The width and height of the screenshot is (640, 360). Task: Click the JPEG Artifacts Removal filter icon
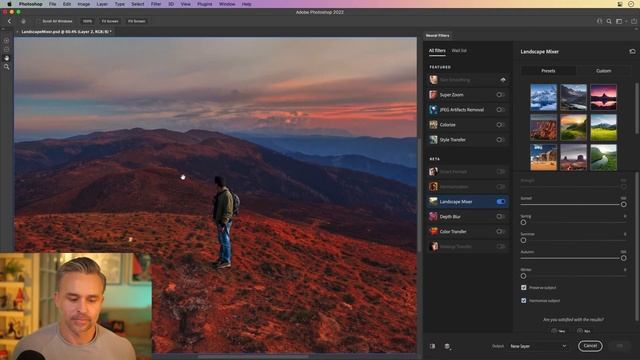pyautogui.click(x=433, y=109)
